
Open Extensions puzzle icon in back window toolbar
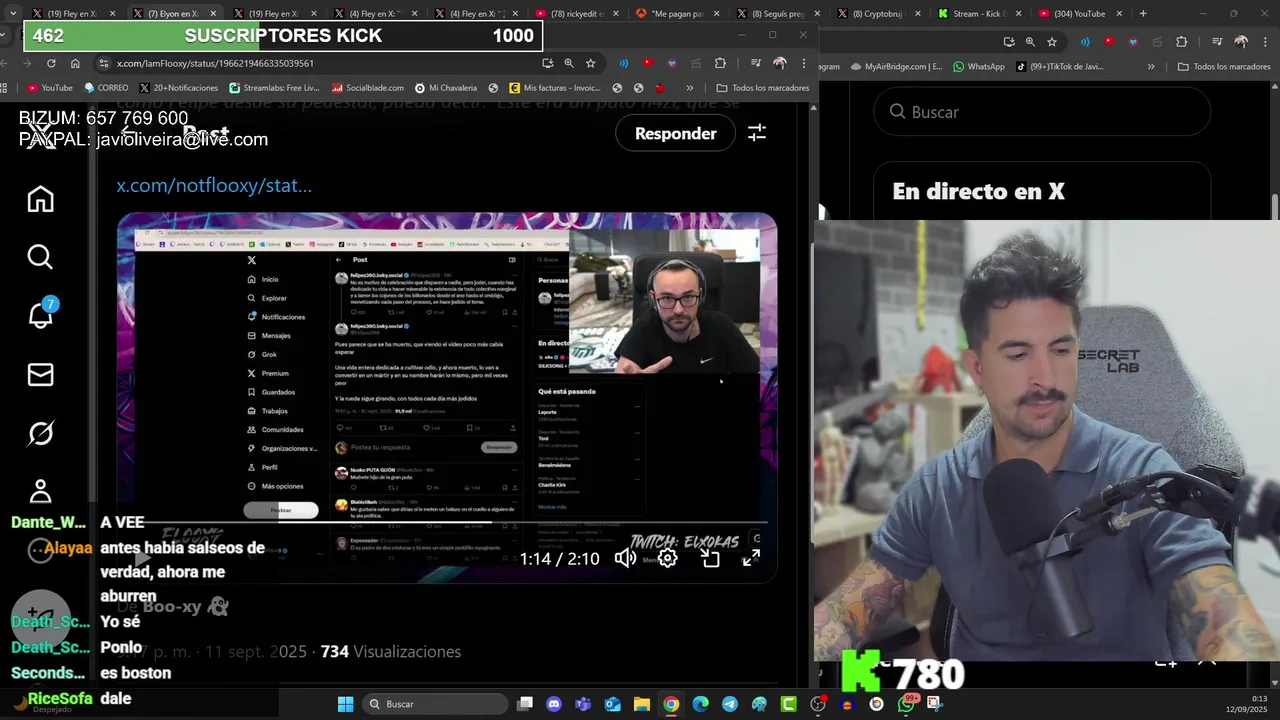click(x=1182, y=42)
